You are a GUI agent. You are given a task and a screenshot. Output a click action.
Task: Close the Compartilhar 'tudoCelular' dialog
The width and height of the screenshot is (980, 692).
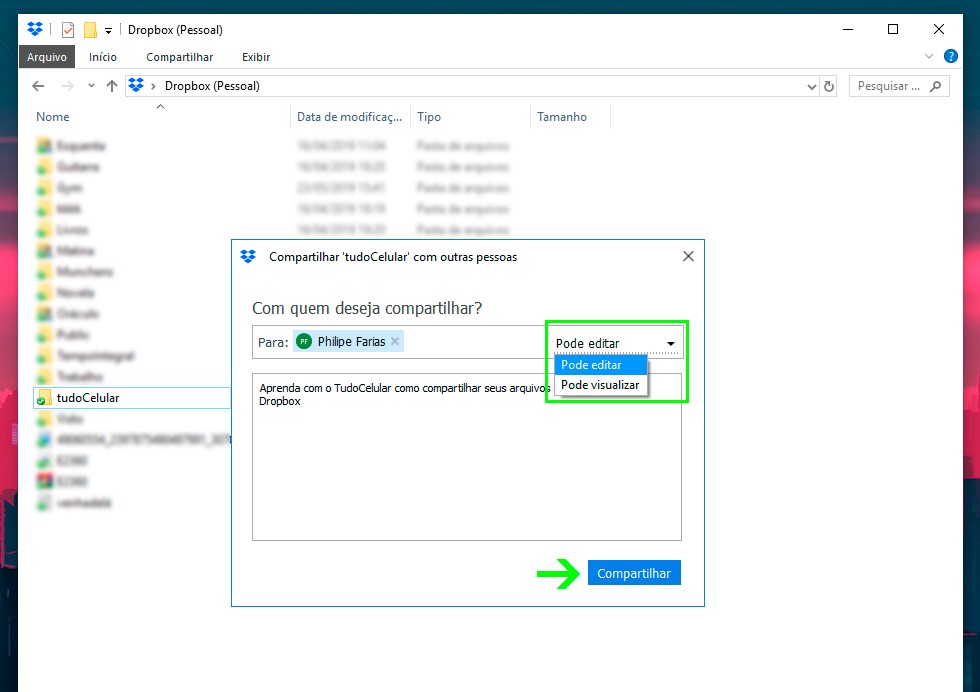(688, 256)
